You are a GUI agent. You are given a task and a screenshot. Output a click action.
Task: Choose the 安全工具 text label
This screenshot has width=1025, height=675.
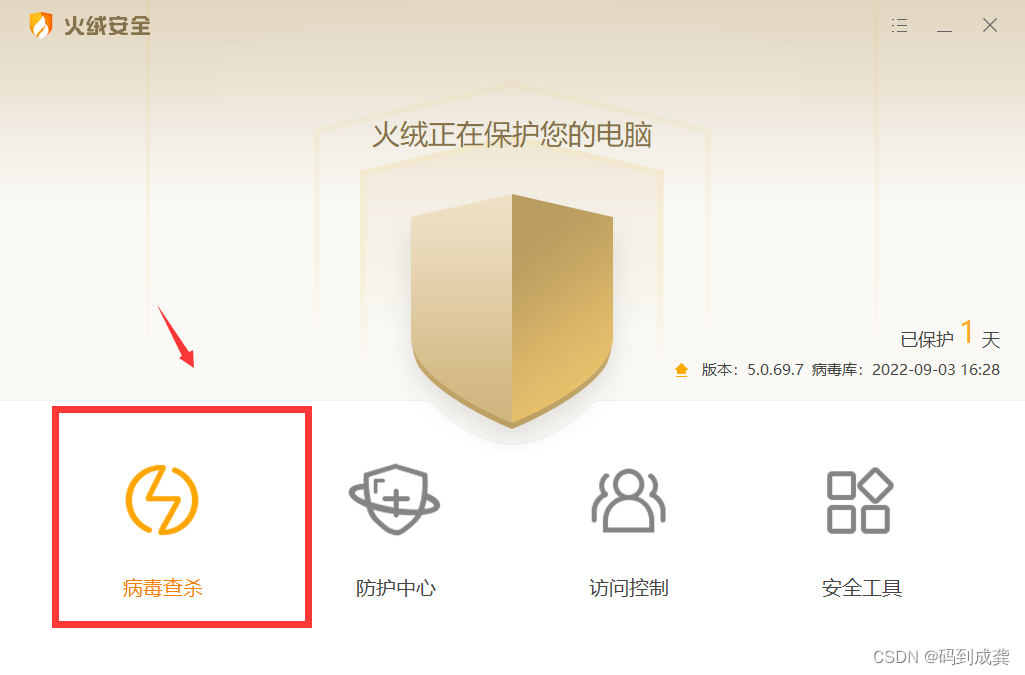coord(862,588)
